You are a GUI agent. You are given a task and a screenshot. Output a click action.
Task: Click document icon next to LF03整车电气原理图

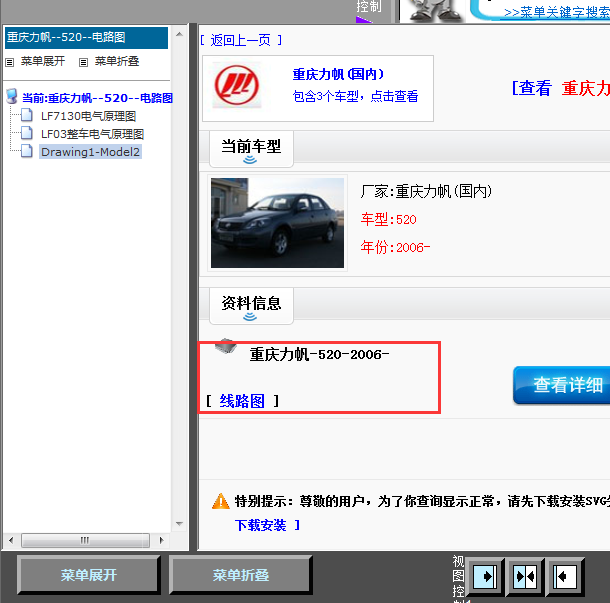click(26, 133)
